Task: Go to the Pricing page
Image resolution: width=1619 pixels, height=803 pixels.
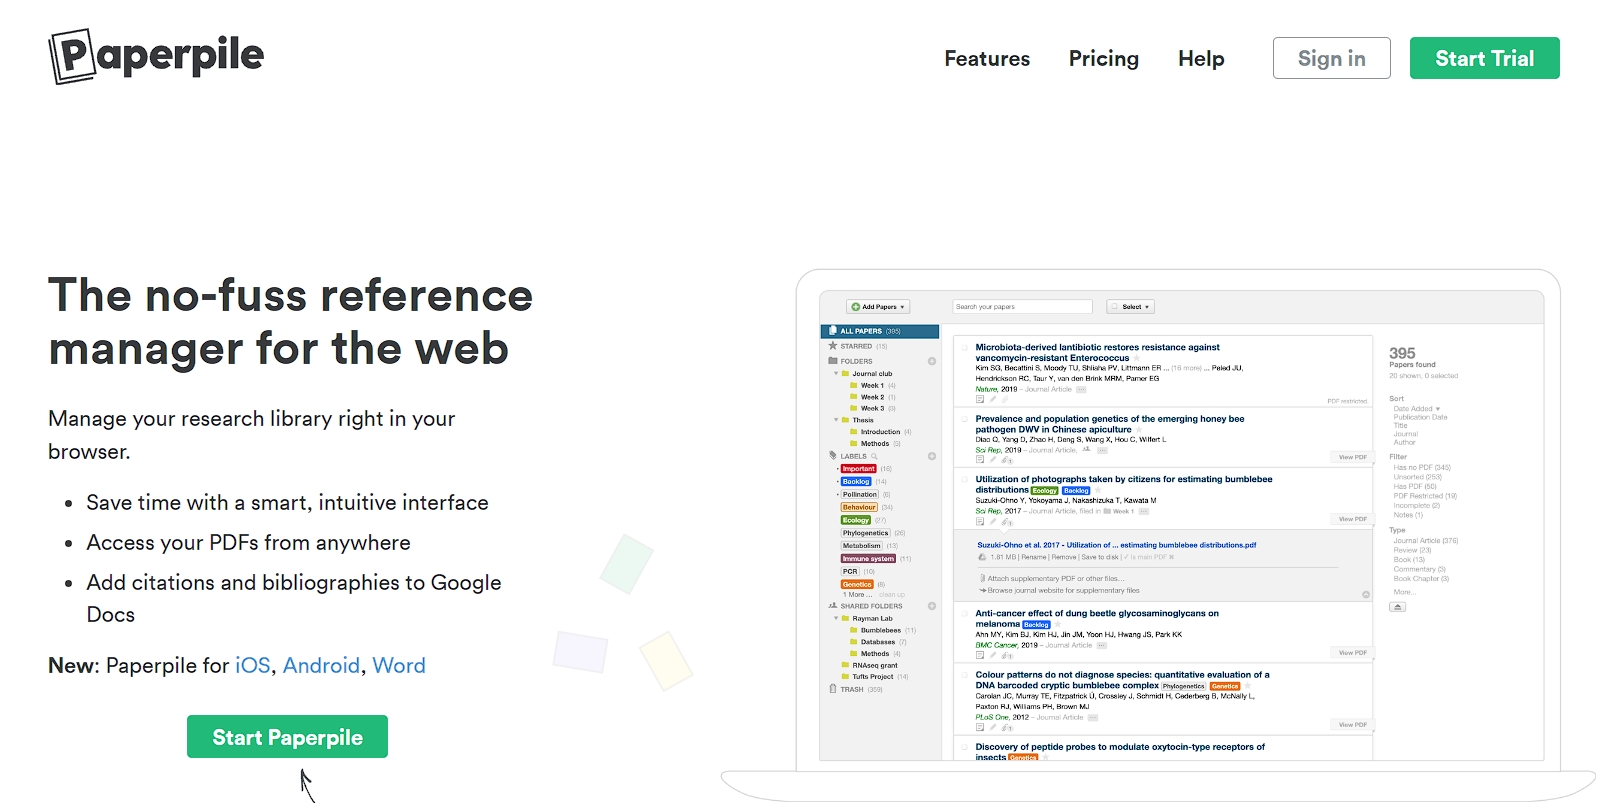Action: click(x=1103, y=59)
